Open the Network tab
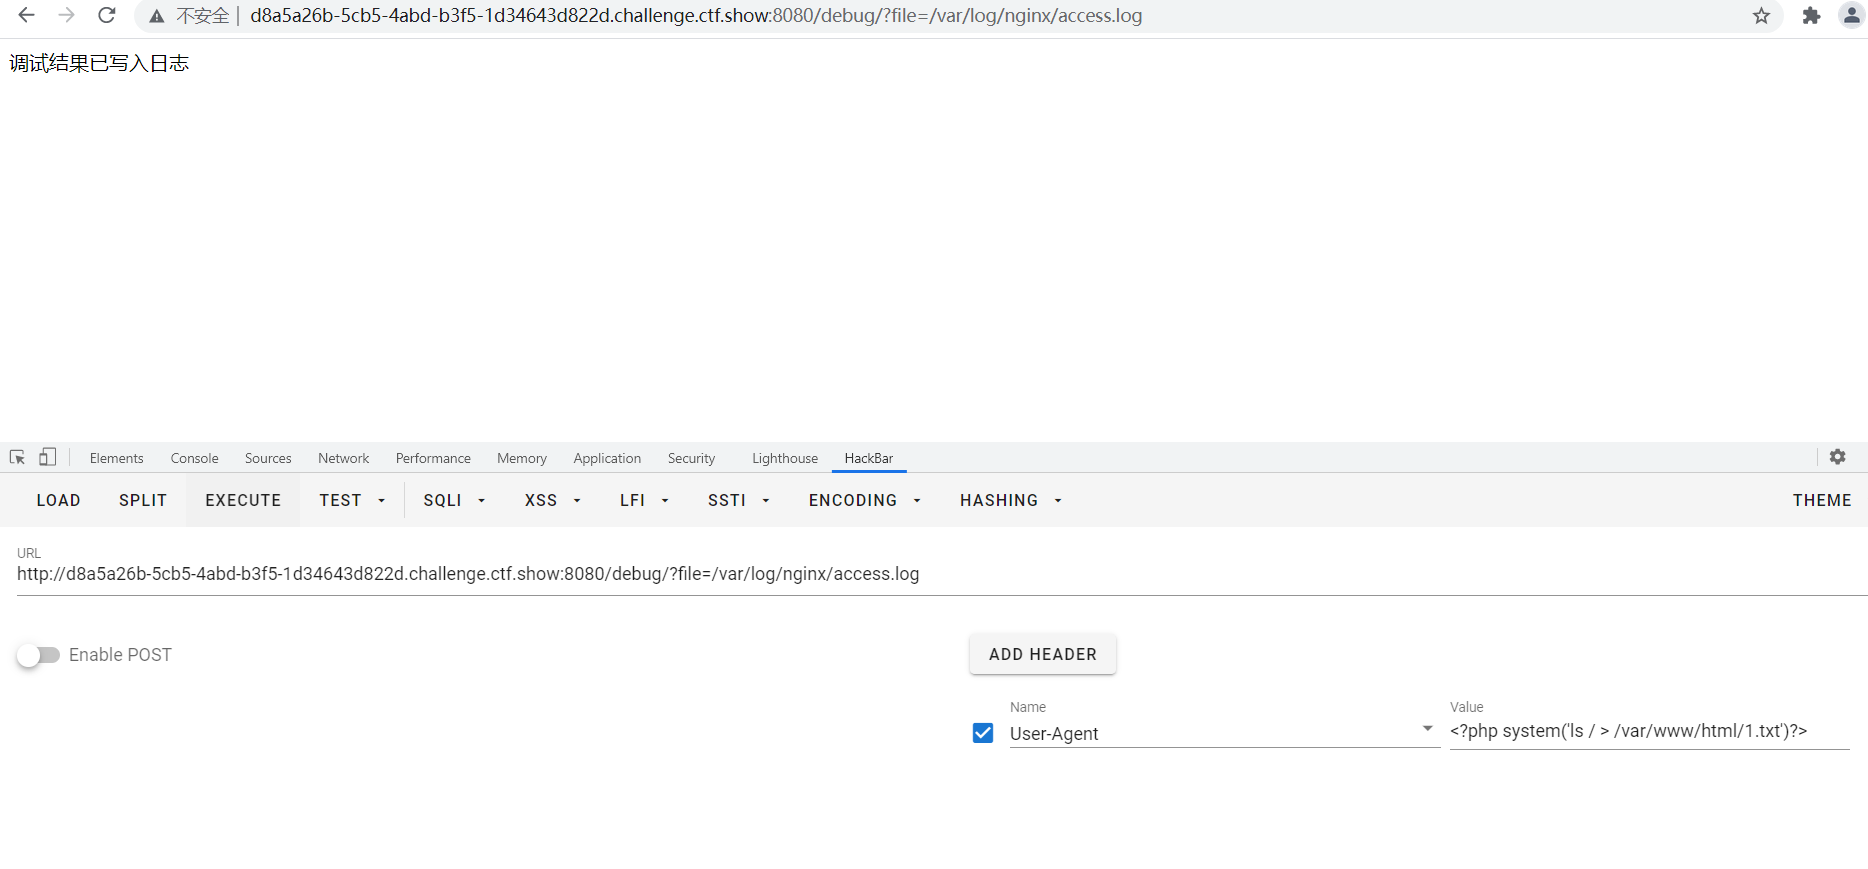This screenshot has width=1868, height=869. click(344, 458)
